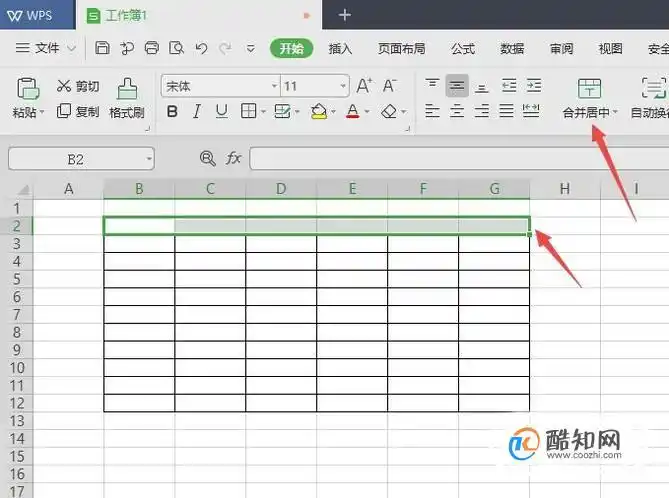Cut selection with 剪切 scissors

pyautogui.click(x=78, y=86)
